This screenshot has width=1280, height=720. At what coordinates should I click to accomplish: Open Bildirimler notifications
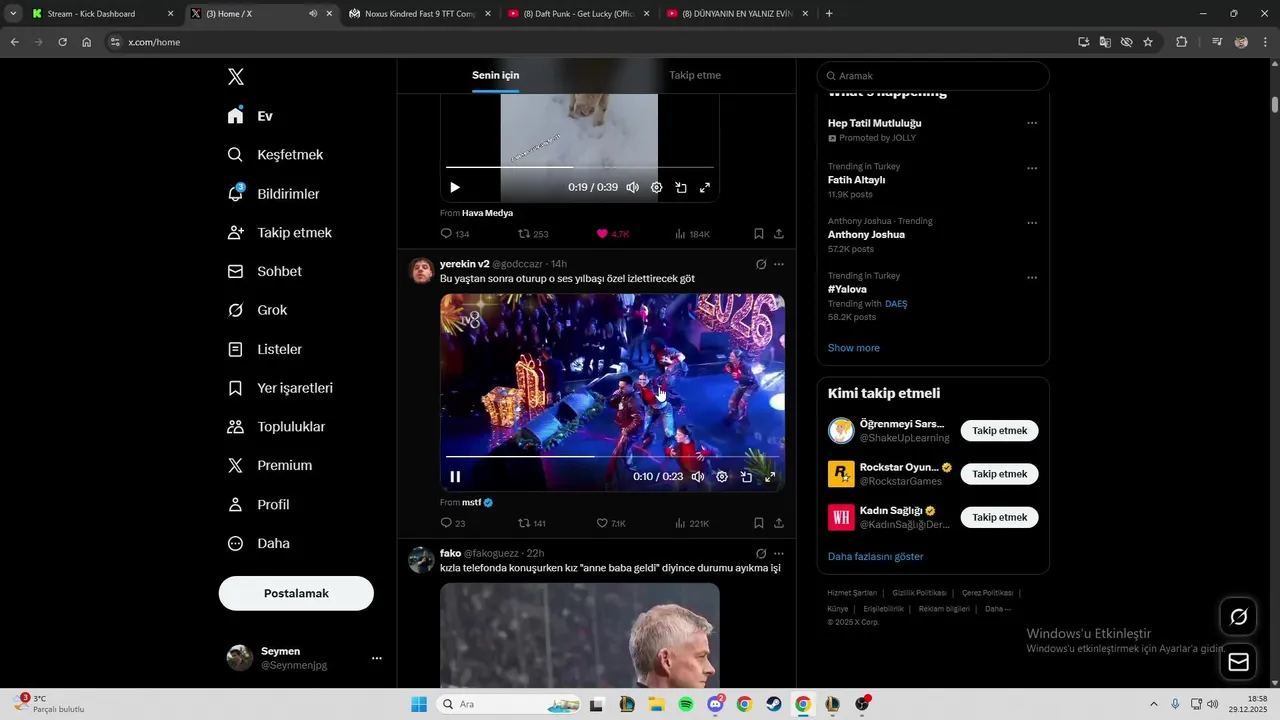coord(274,194)
